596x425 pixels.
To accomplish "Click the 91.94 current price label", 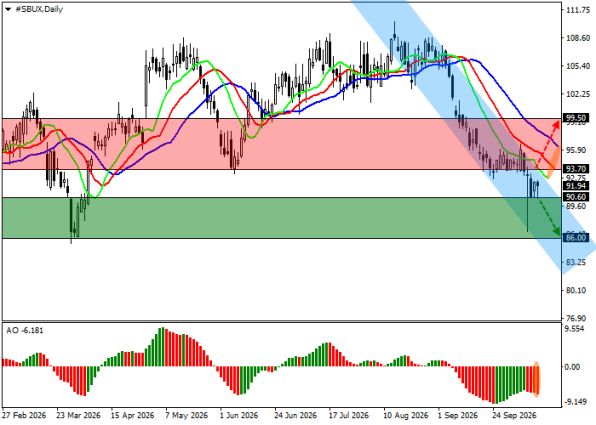I will pos(575,186).
